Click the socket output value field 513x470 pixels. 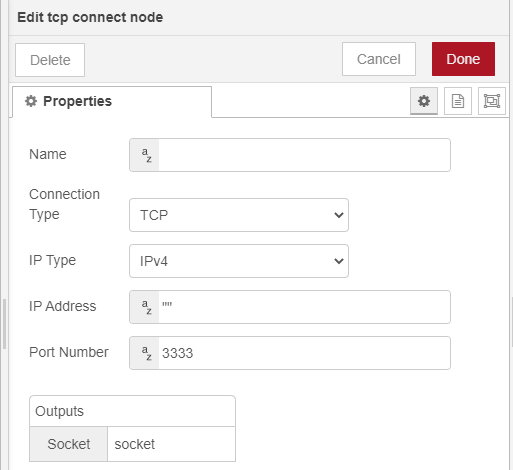point(171,444)
